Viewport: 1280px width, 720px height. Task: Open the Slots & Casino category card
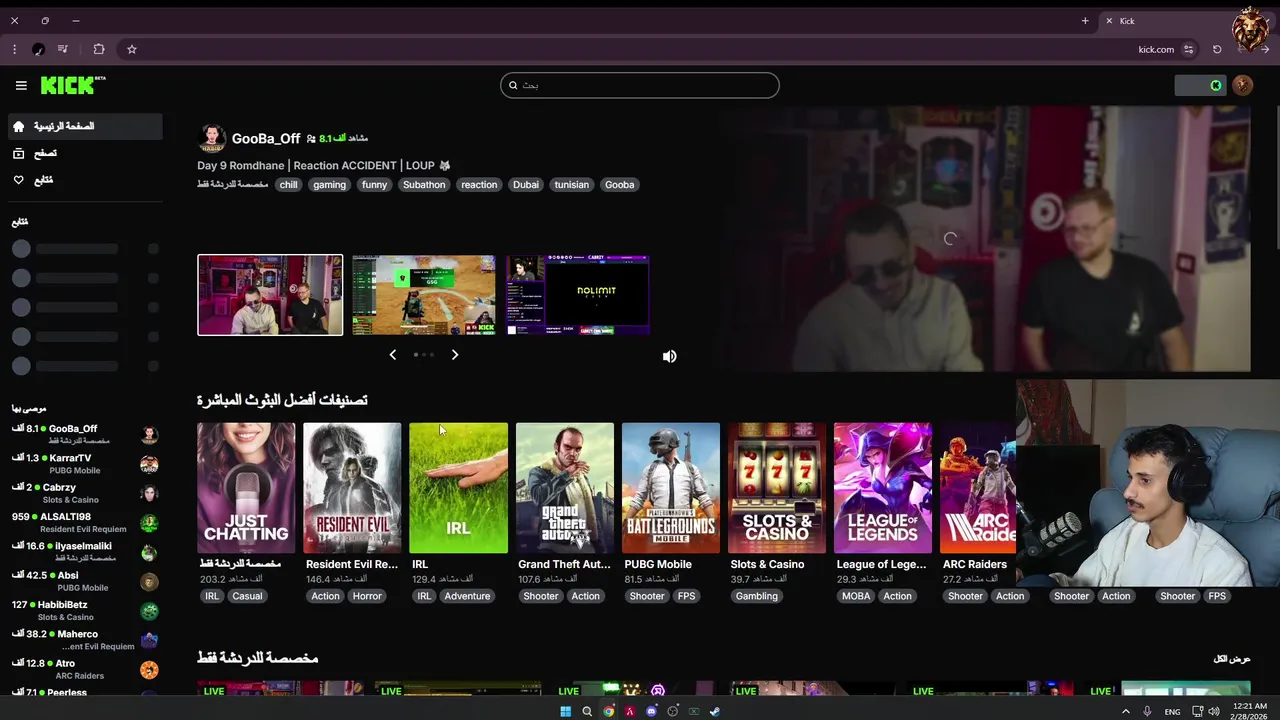click(x=777, y=488)
